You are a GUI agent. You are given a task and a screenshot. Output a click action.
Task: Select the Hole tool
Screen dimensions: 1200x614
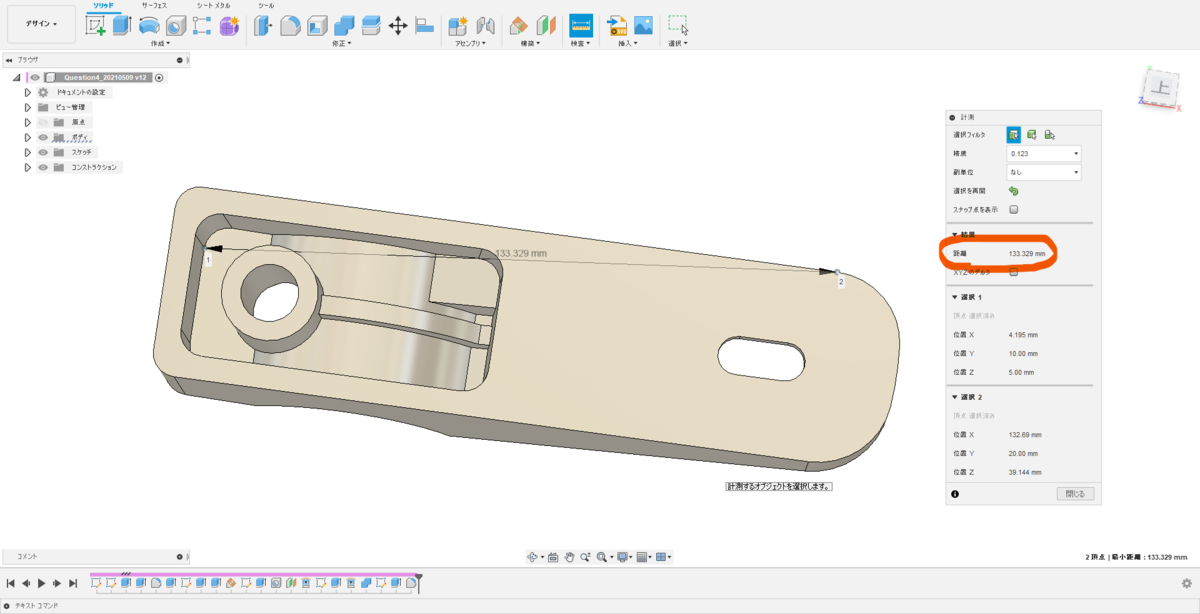click(x=176, y=26)
